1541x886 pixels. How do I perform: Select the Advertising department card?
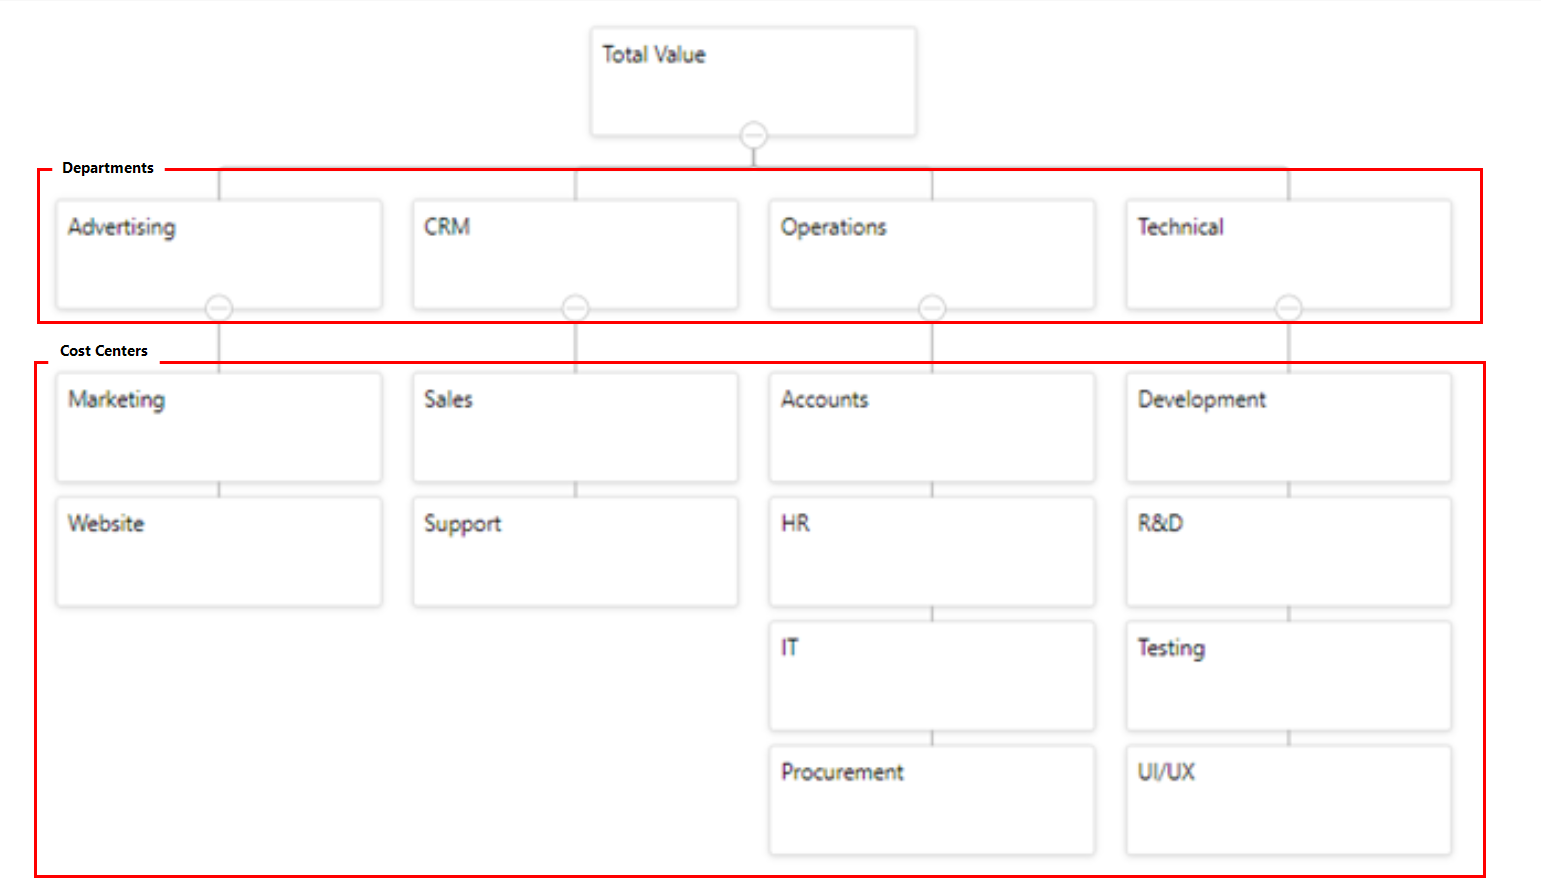(x=219, y=253)
